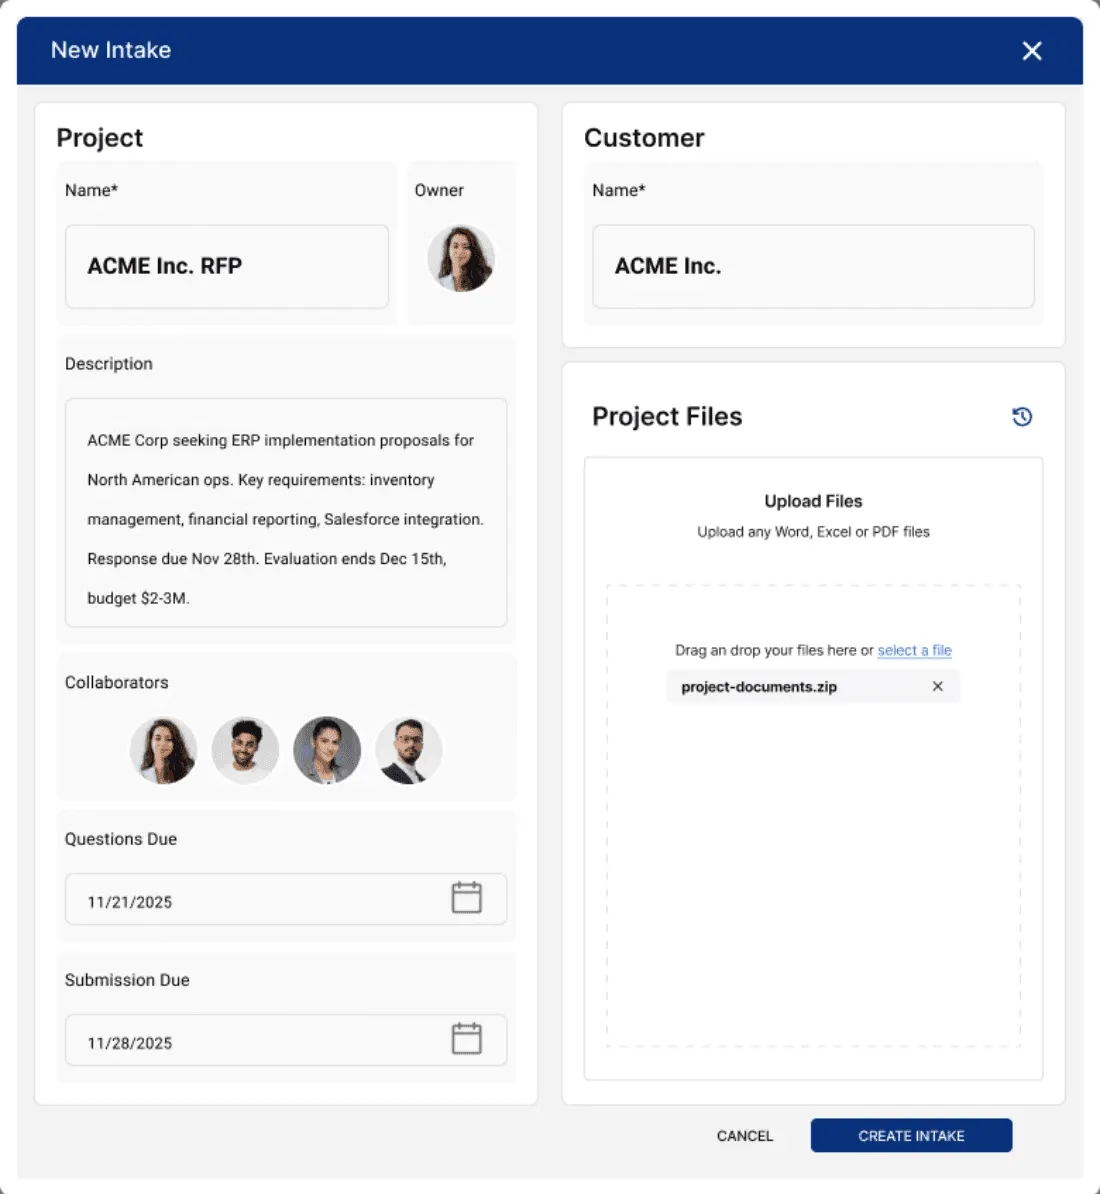Viewport: 1100px width, 1194px height.
Task: Click the Questions Due date field
Action: click(x=286, y=899)
